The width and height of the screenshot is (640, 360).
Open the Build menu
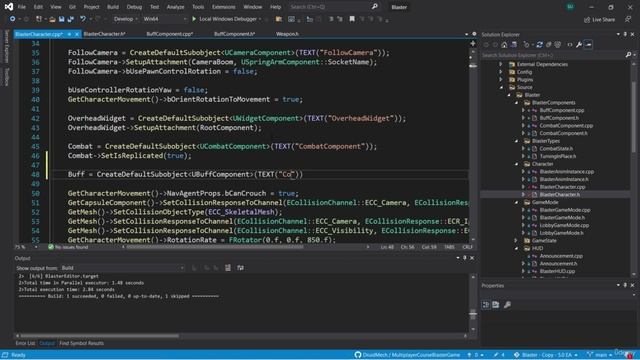click(113, 7)
